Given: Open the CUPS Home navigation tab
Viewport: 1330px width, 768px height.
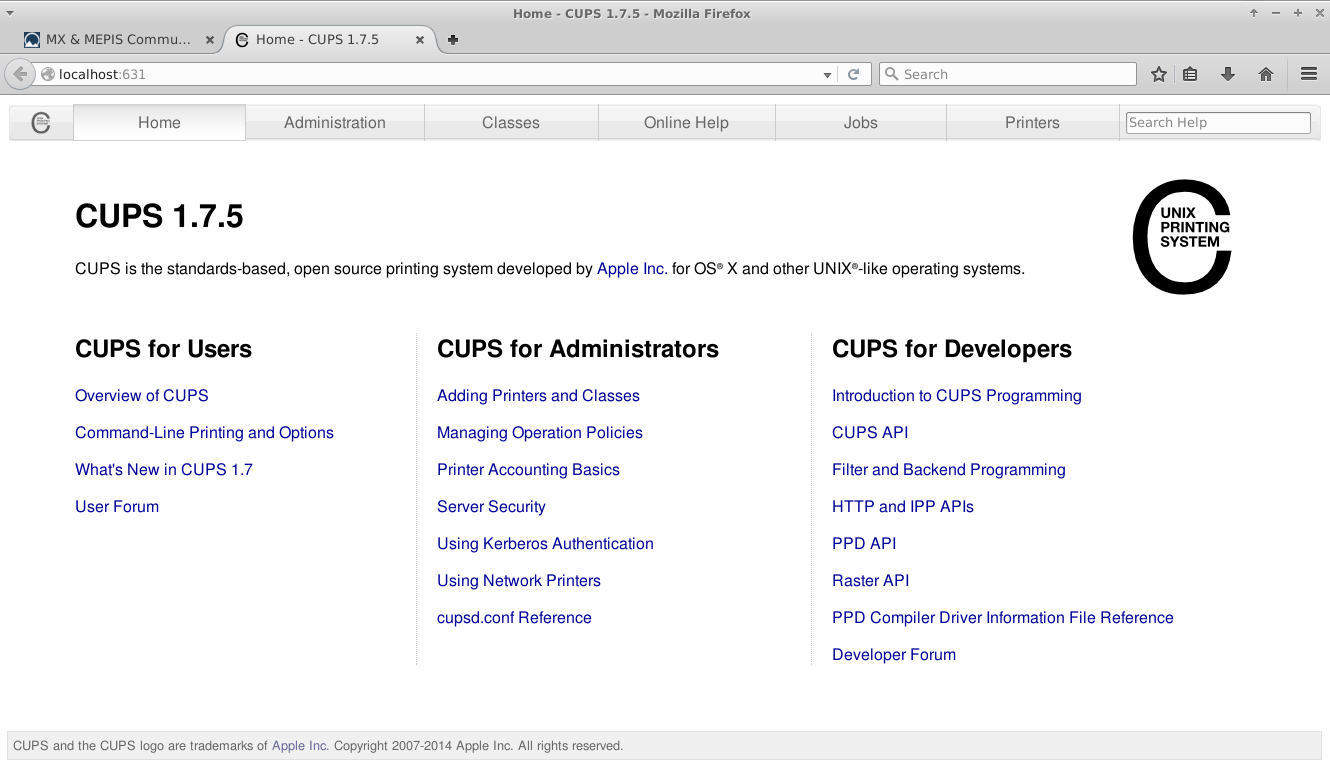Looking at the screenshot, I should point(159,123).
